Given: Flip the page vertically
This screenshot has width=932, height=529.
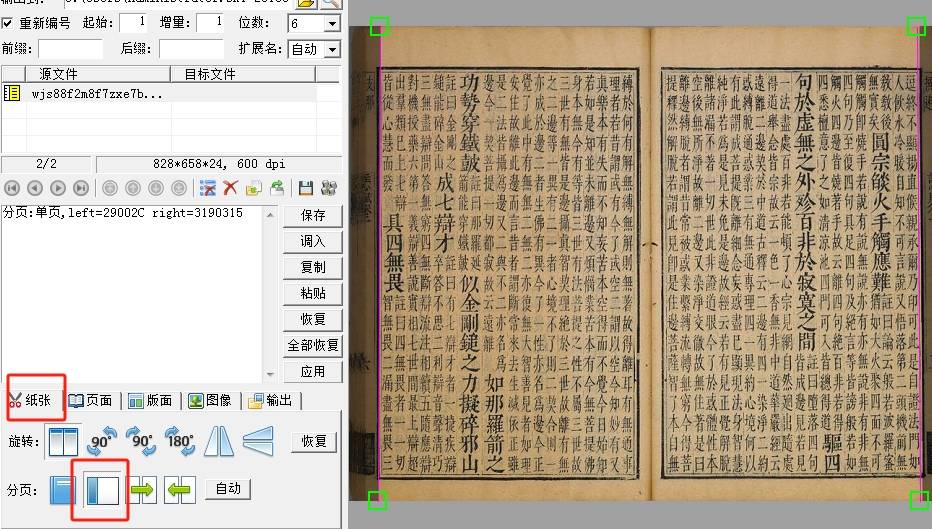Looking at the screenshot, I should [x=257, y=441].
